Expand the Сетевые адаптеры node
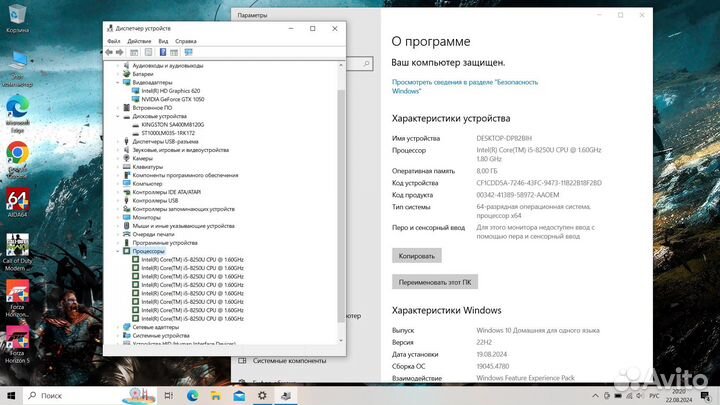 pyautogui.click(x=118, y=327)
